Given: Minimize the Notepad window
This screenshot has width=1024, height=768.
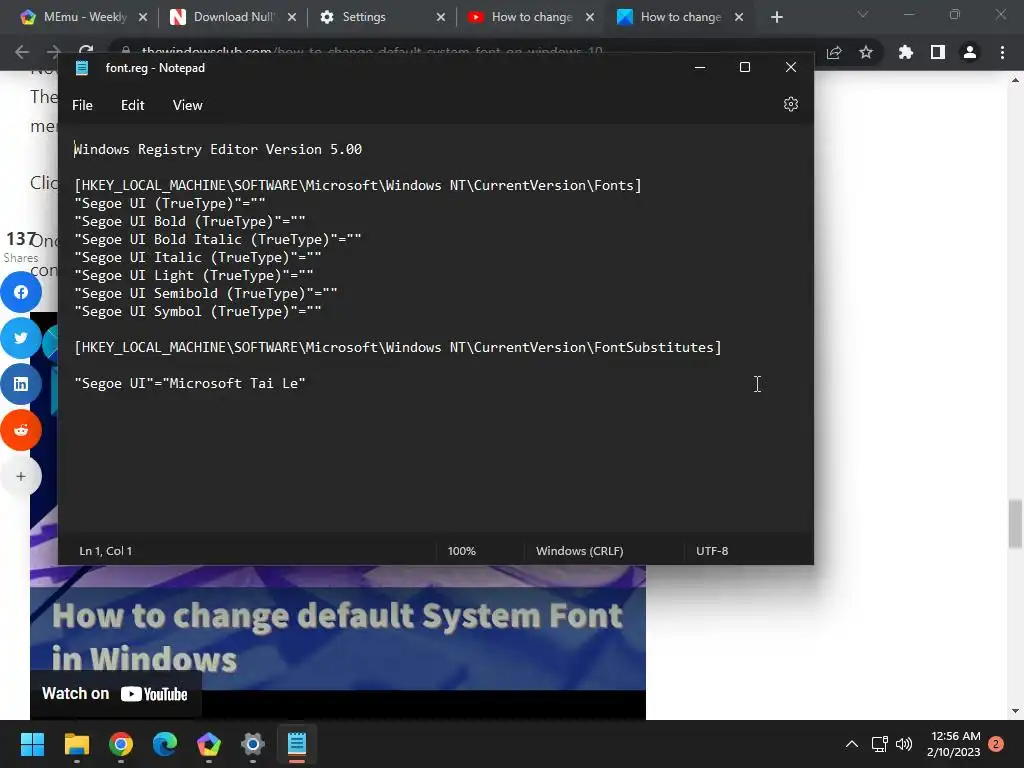Looking at the screenshot, I should tap(700, 67).
